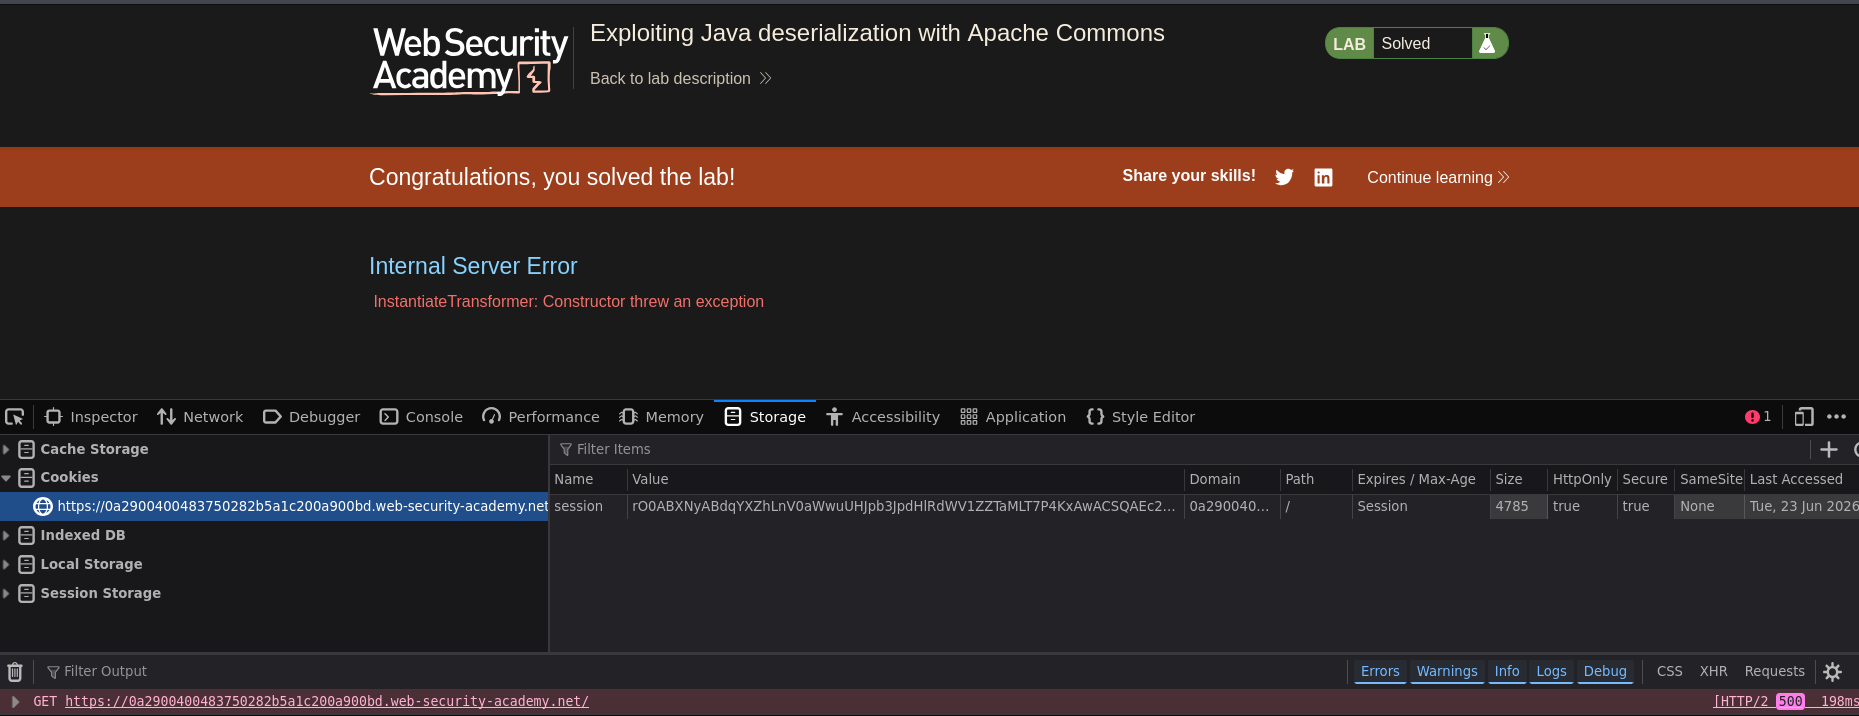This screenshot has width=1859, height=716.
Task: Expand the Cache Storage tree node
Action: tap(6, 450)
